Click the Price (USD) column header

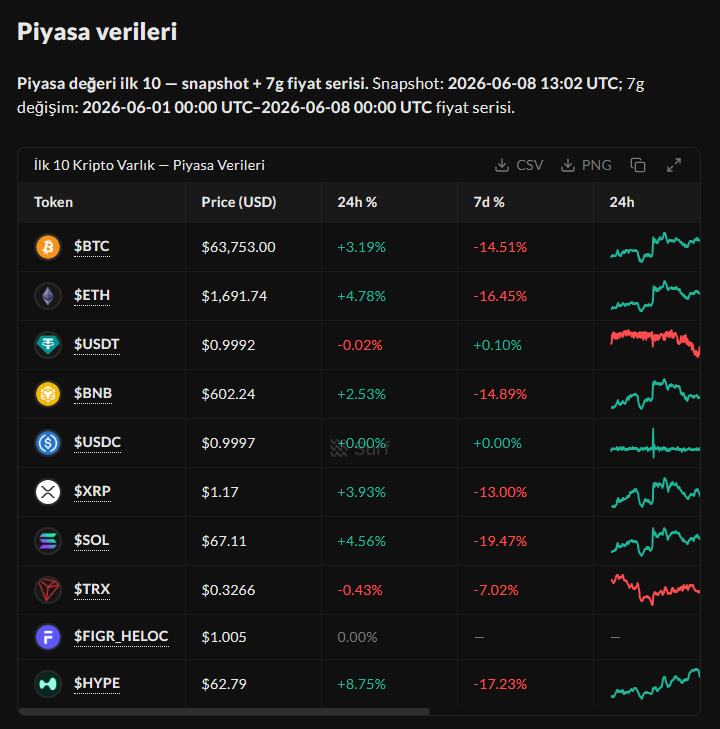pos(239,202)
